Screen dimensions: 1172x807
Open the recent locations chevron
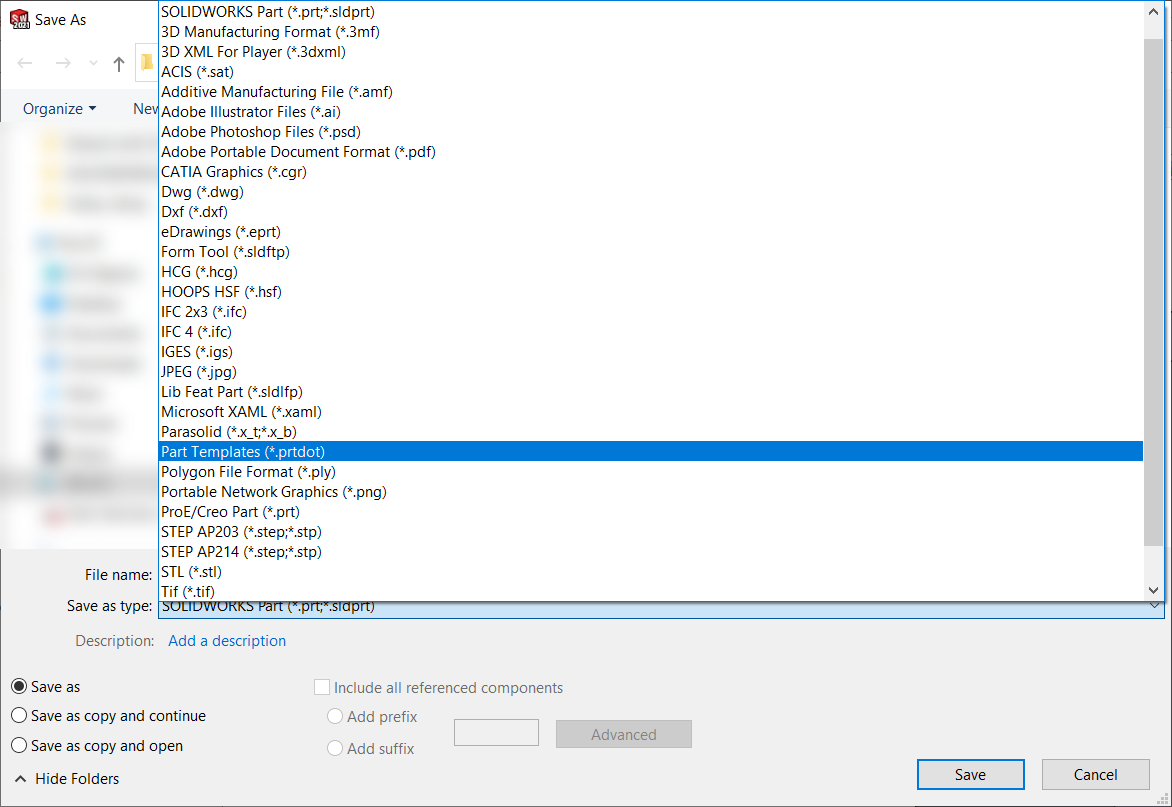click(93, 63)
